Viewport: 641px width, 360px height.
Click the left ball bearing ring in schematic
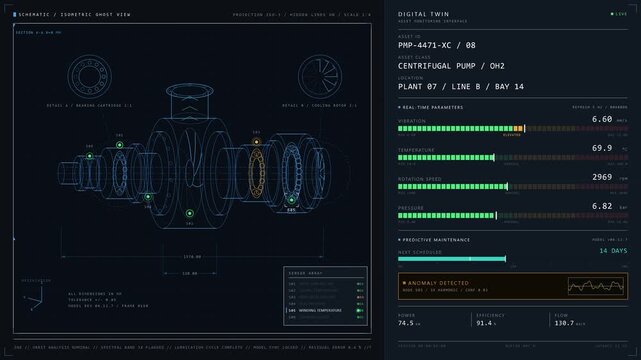tap(120, 172)
